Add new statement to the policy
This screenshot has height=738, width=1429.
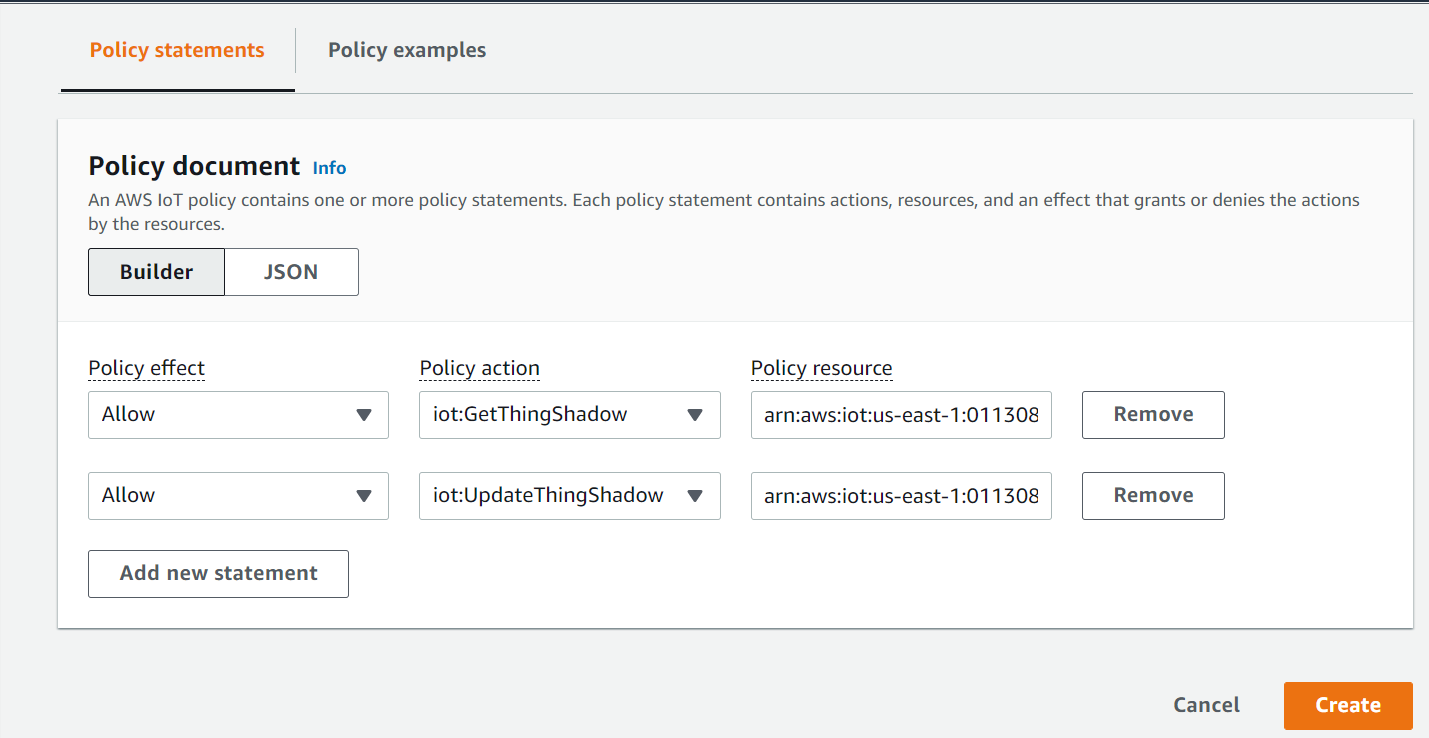[218, 574]
